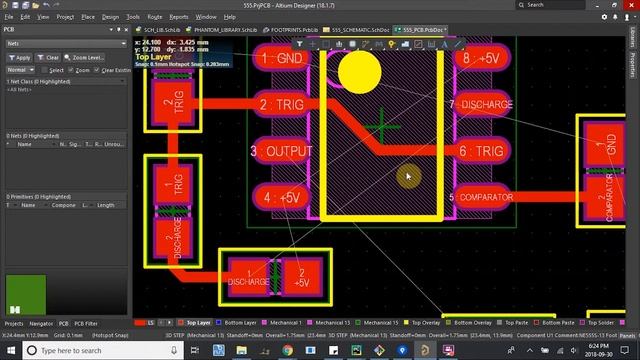Open the Place menu
640x360 pixels.
click(88, 17)
